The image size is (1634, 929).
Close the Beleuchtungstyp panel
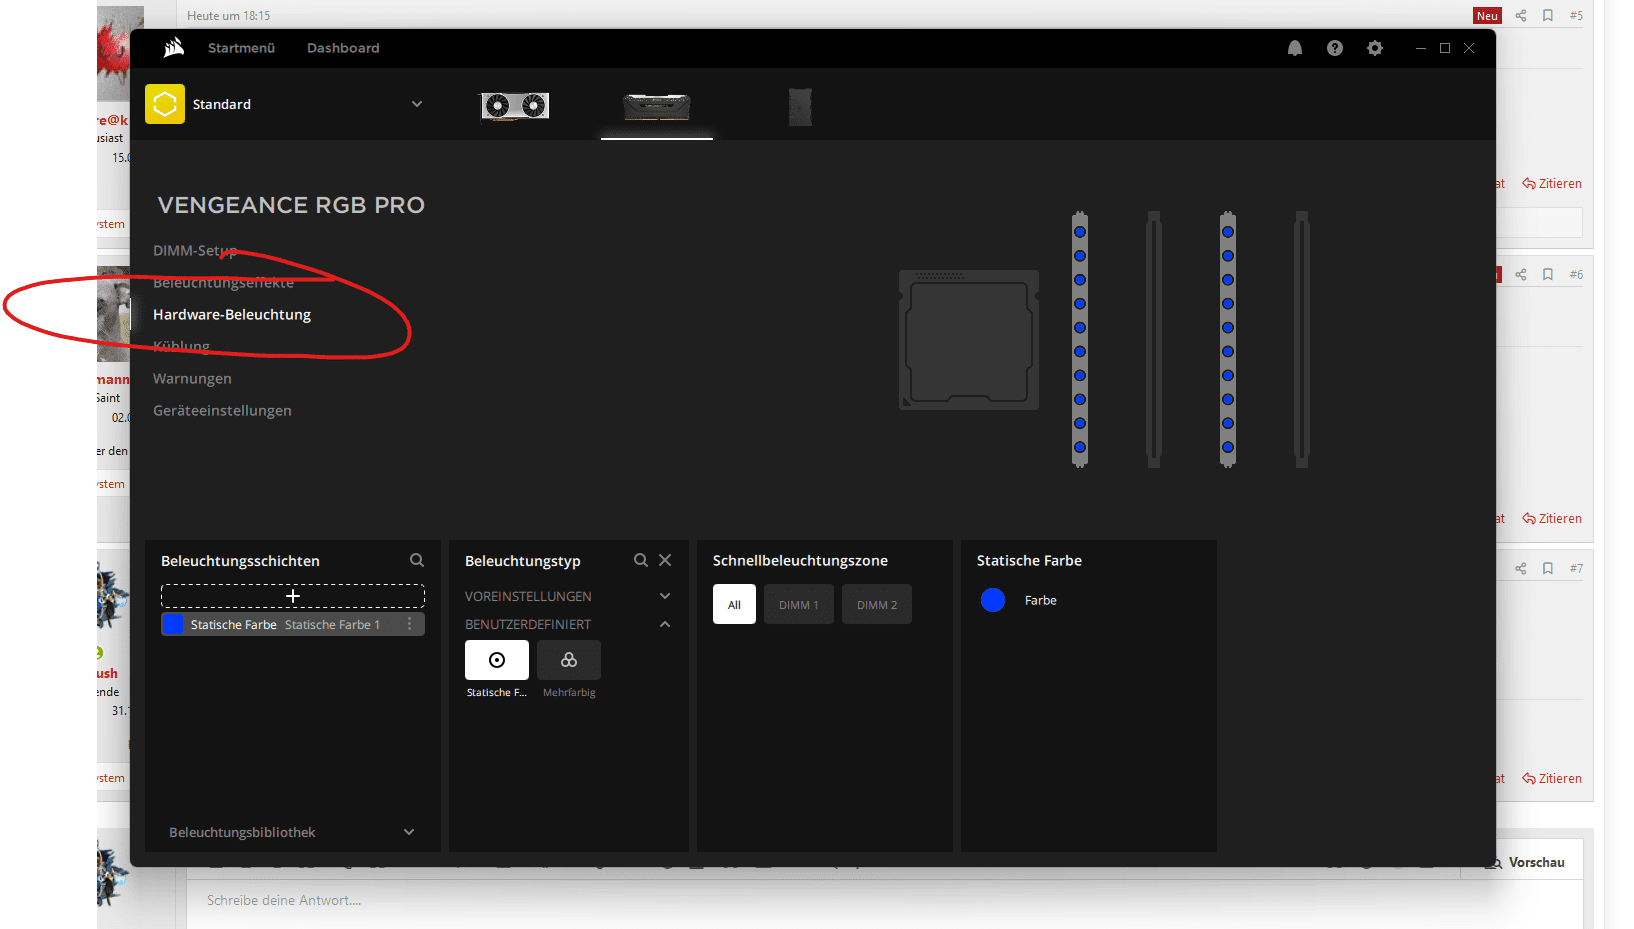point(665,560)
